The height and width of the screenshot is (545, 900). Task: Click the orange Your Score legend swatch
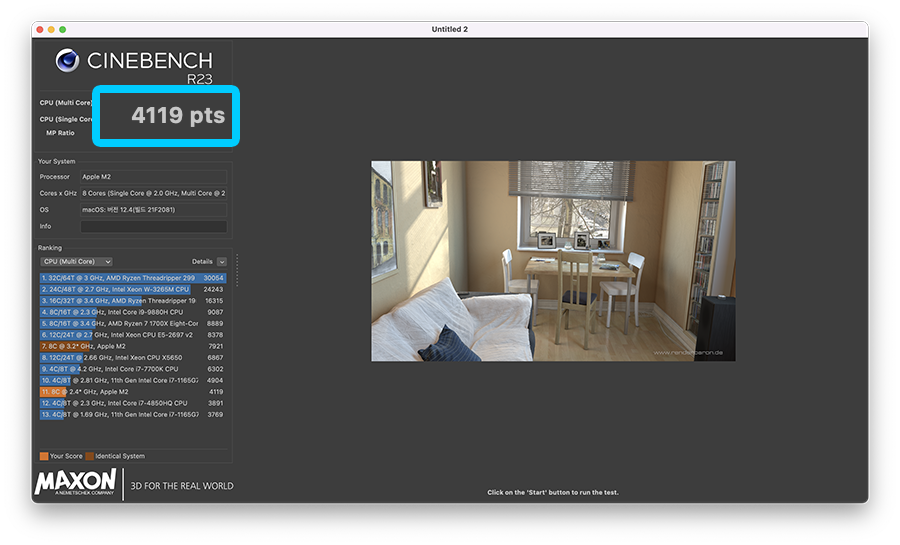(44, 456)
